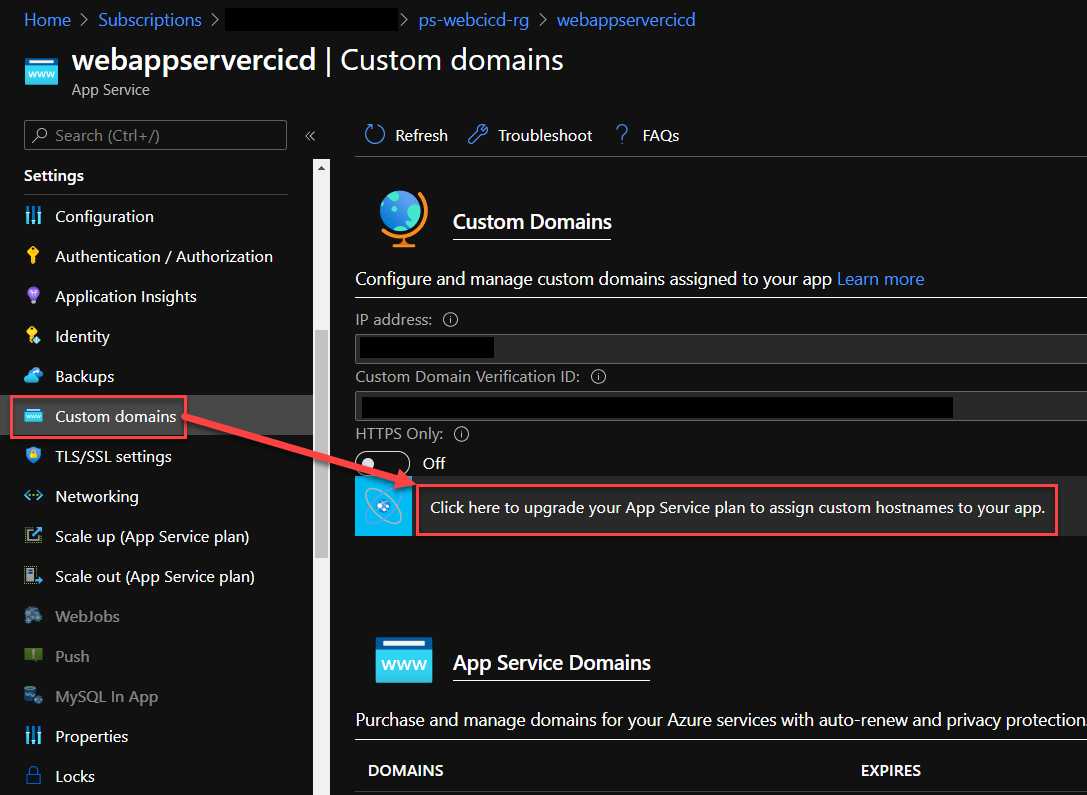Enable the HTTPS Only switch
This screenshot has width=1087, height=795.
[383, 462]
